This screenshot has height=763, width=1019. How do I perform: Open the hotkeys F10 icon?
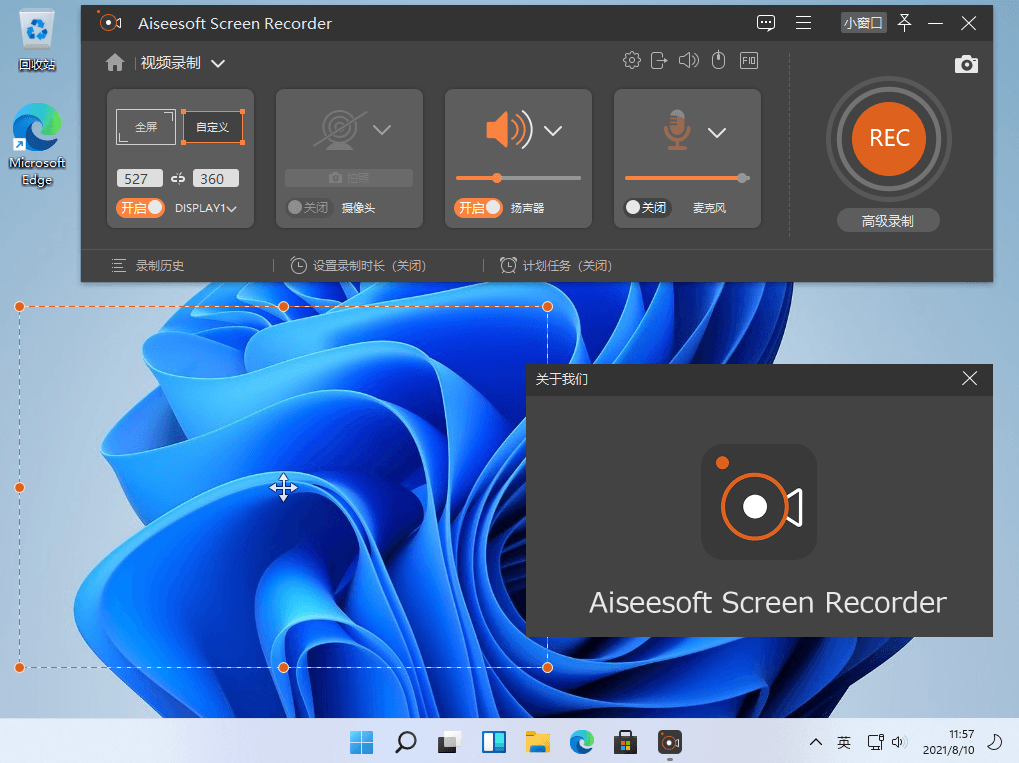(749, 60)
